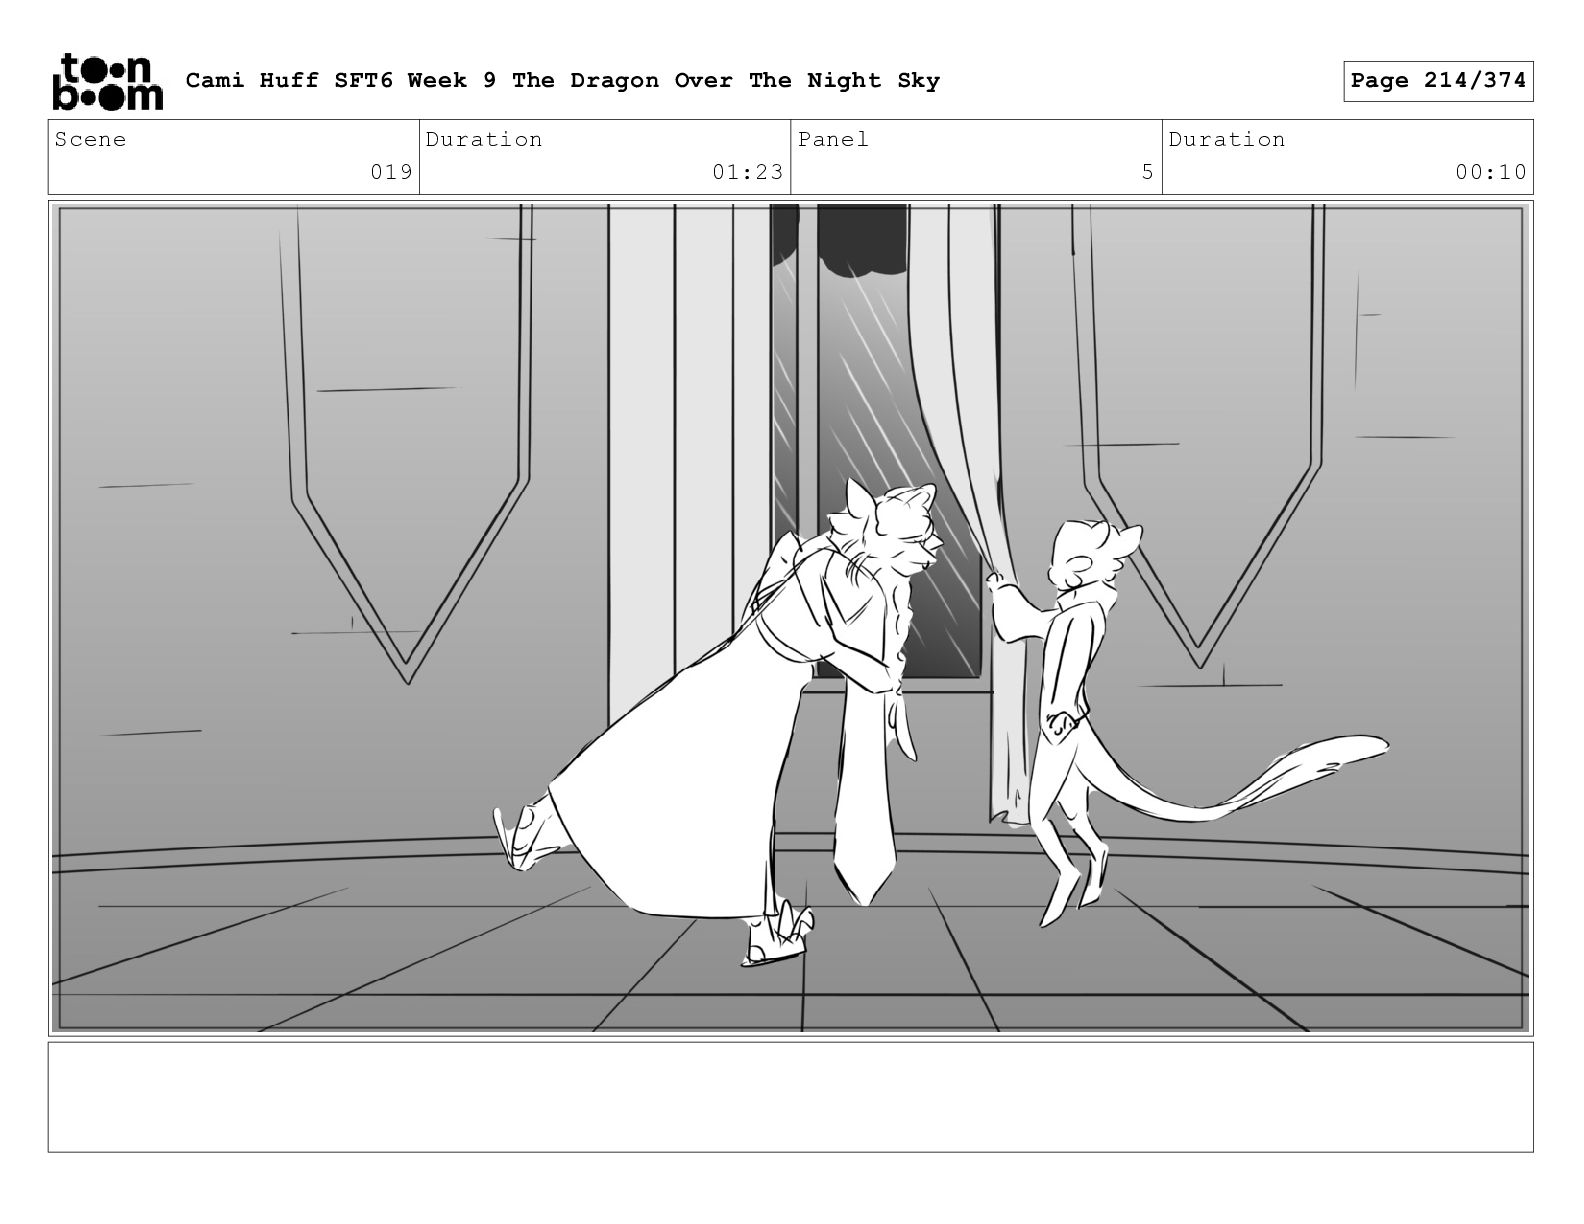Click the 'Scene' label
The width and height of the screenshot is (1584, 1224).
(91, 140)
